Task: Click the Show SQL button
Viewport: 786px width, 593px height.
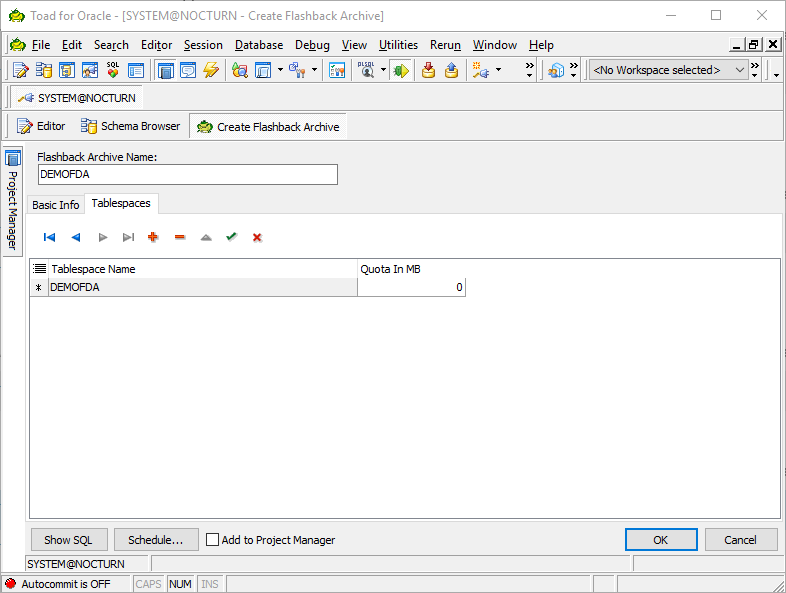Action: (69, 539)
